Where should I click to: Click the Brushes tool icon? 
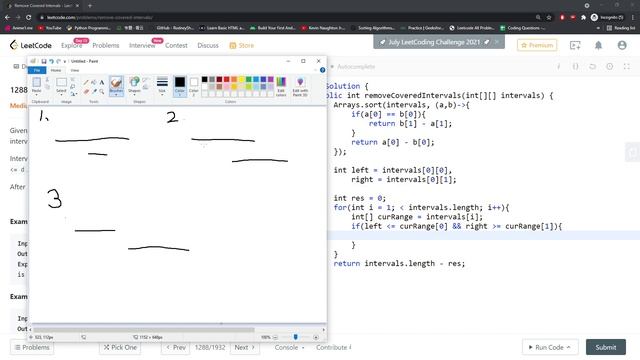click(116, 83)
